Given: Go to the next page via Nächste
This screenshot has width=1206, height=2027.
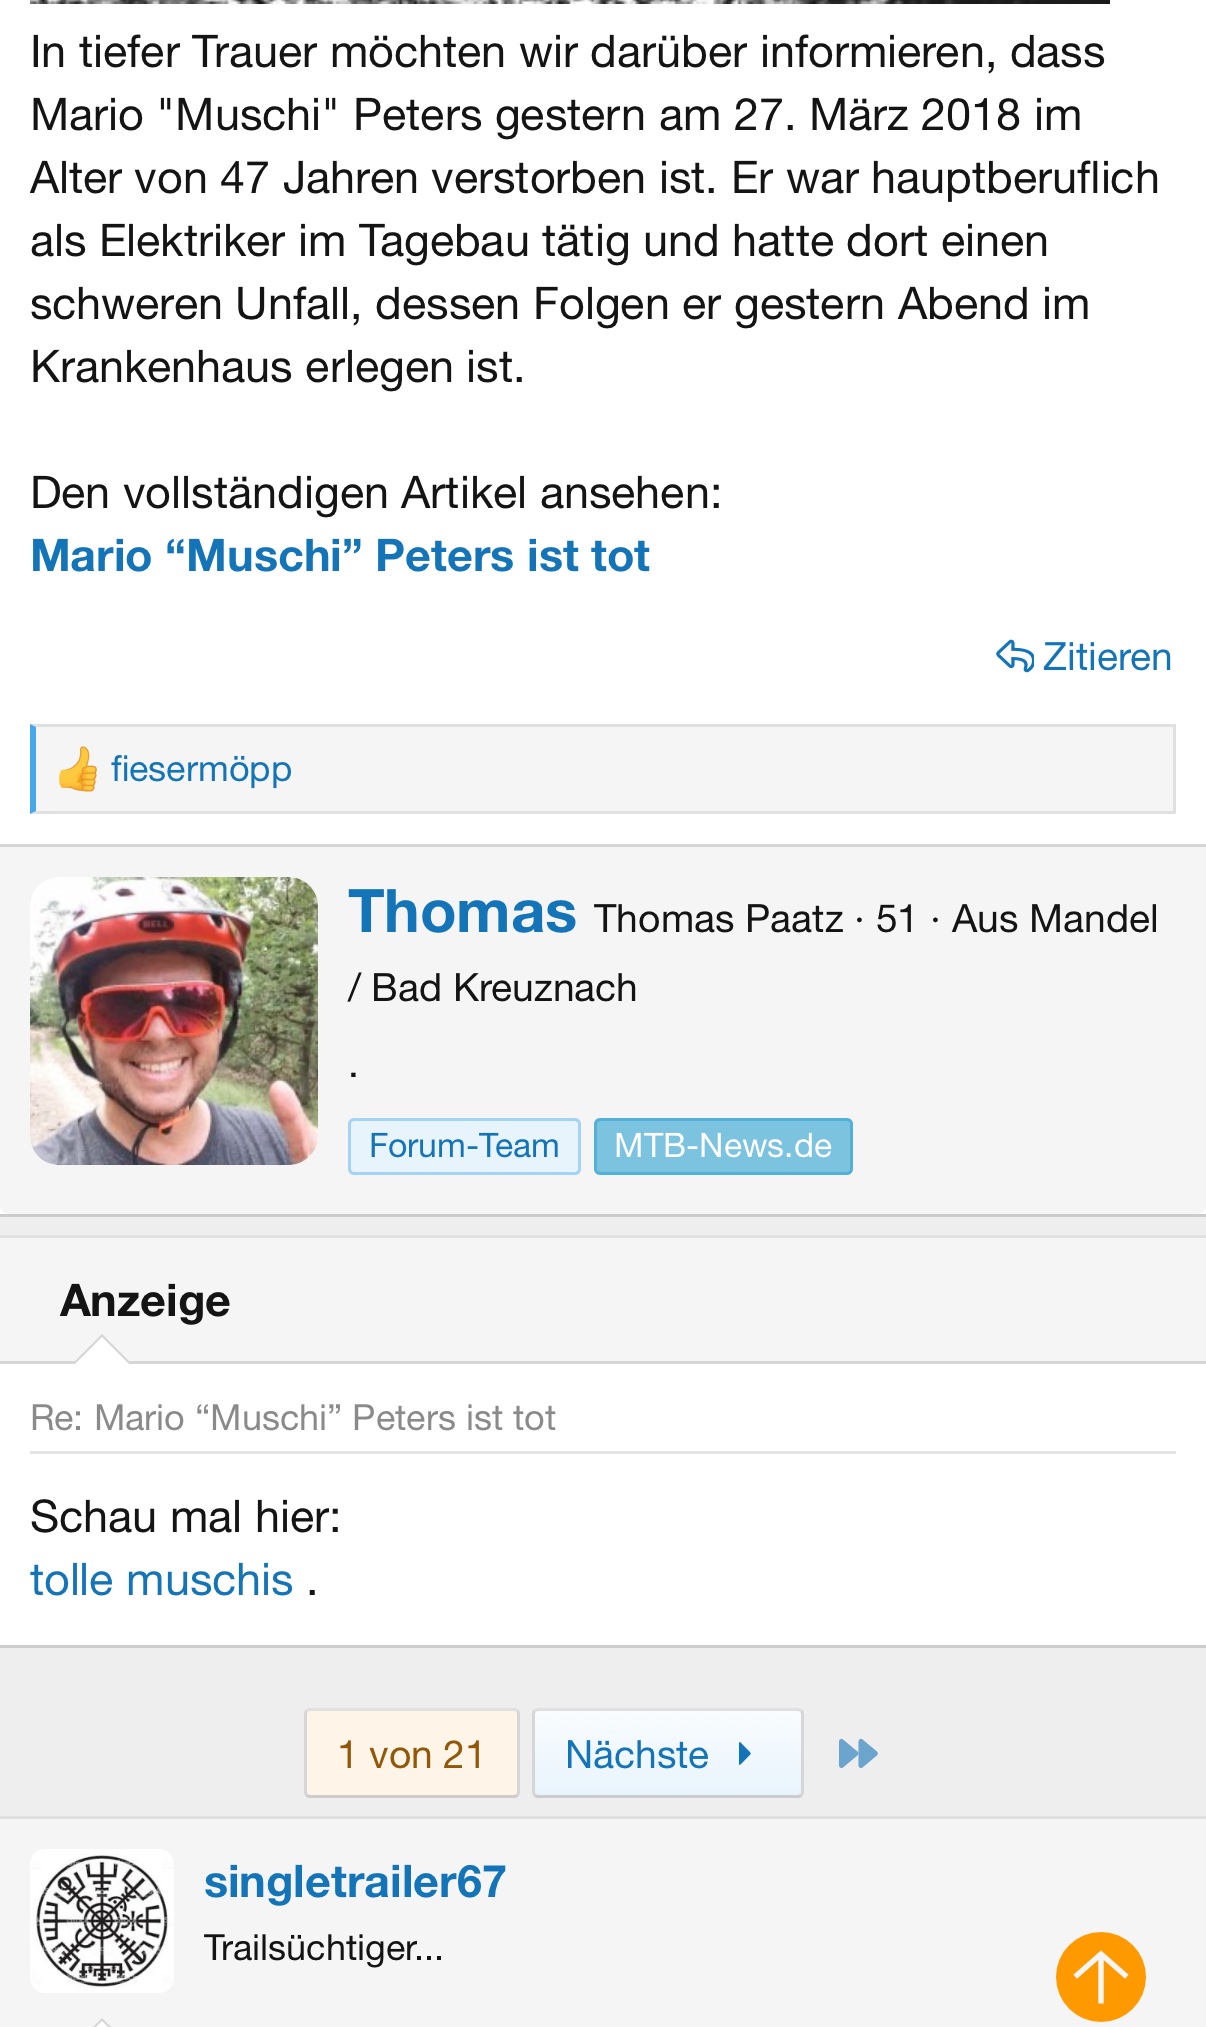Looking at the screenshot, I should (x=667, y=1754).
